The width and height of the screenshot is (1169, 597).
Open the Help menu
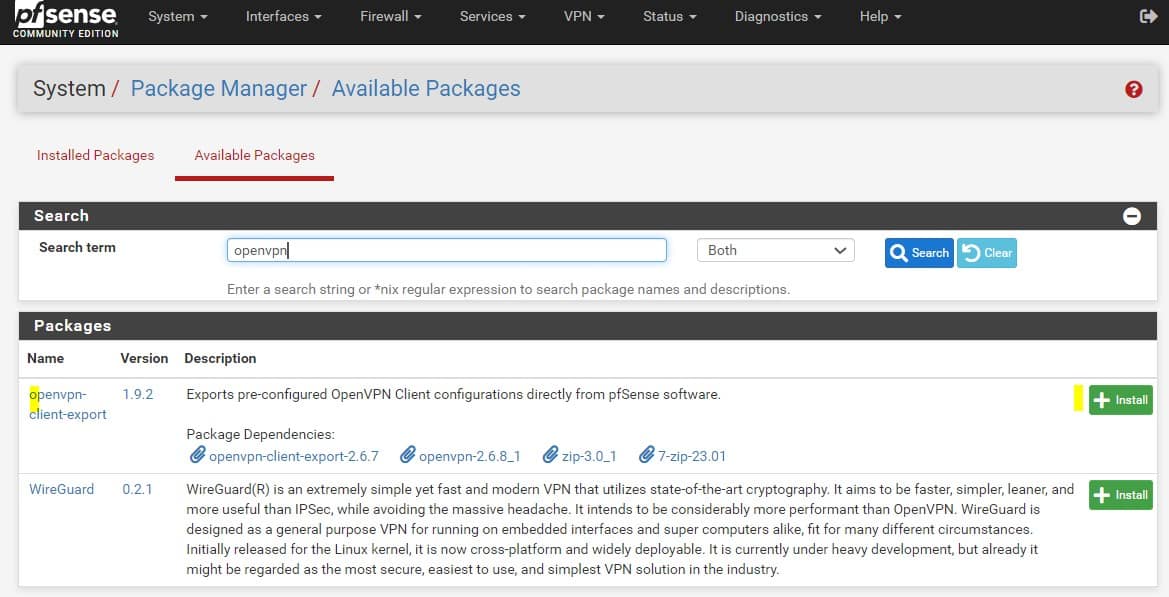tap(880, 16)
